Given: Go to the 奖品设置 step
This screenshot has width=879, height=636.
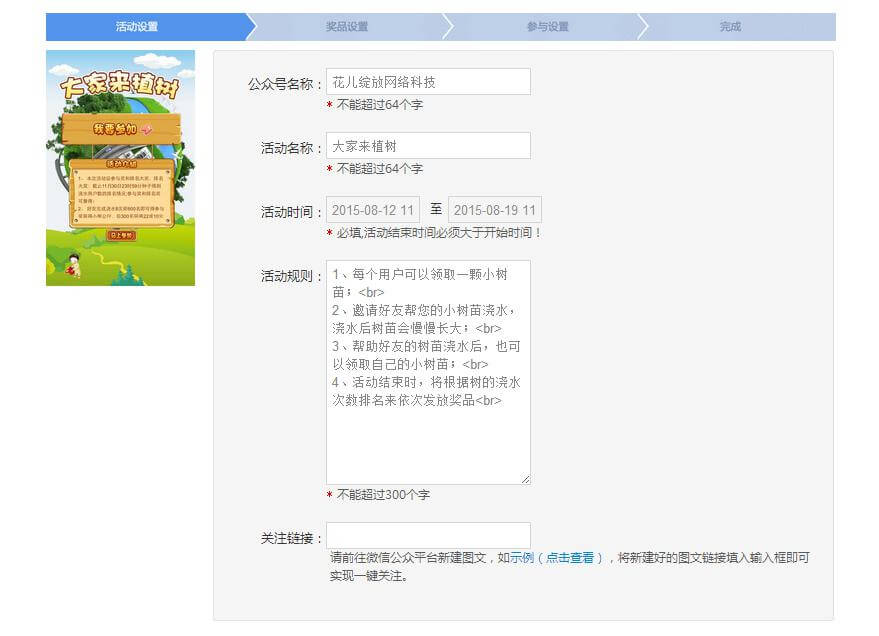Looking at the screenshot, I should 347,27.
